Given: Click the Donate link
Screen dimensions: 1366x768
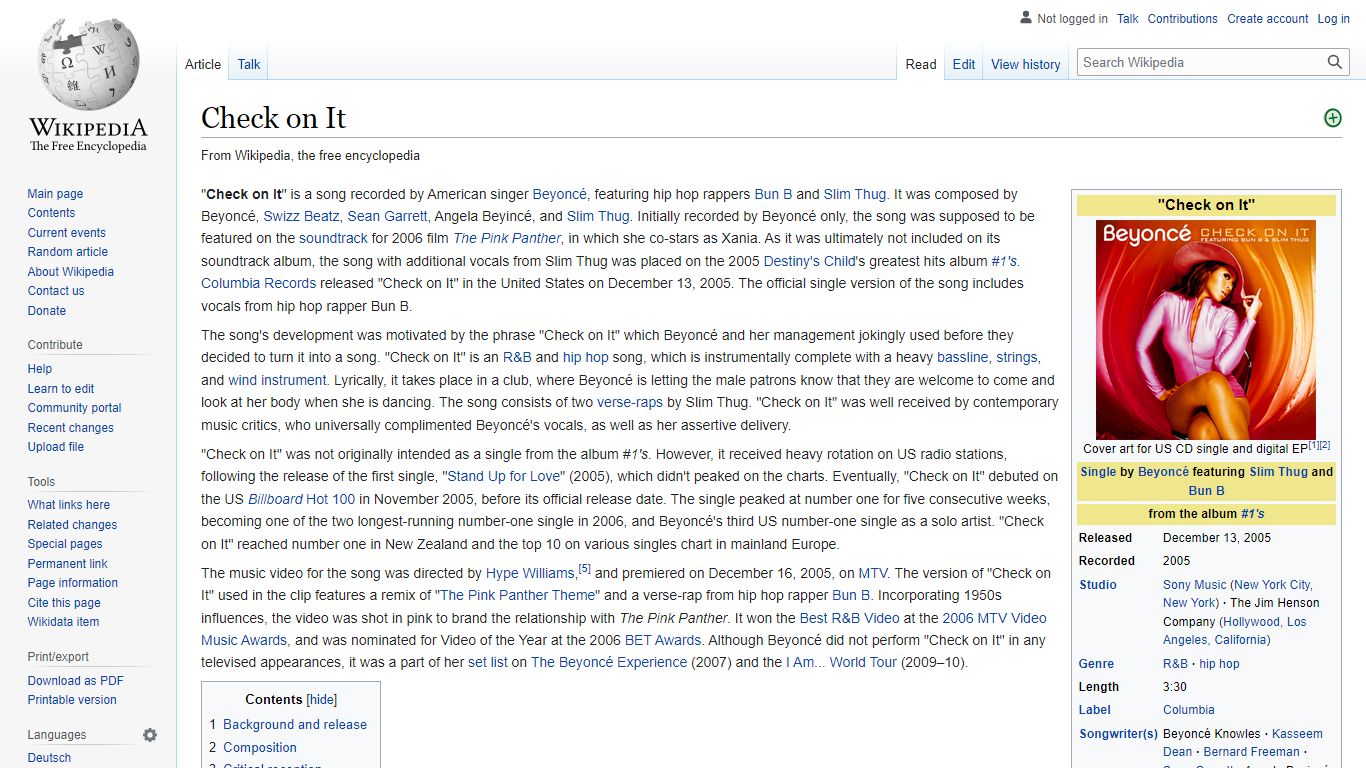Looking at the screenshot, I should (46, 311).
